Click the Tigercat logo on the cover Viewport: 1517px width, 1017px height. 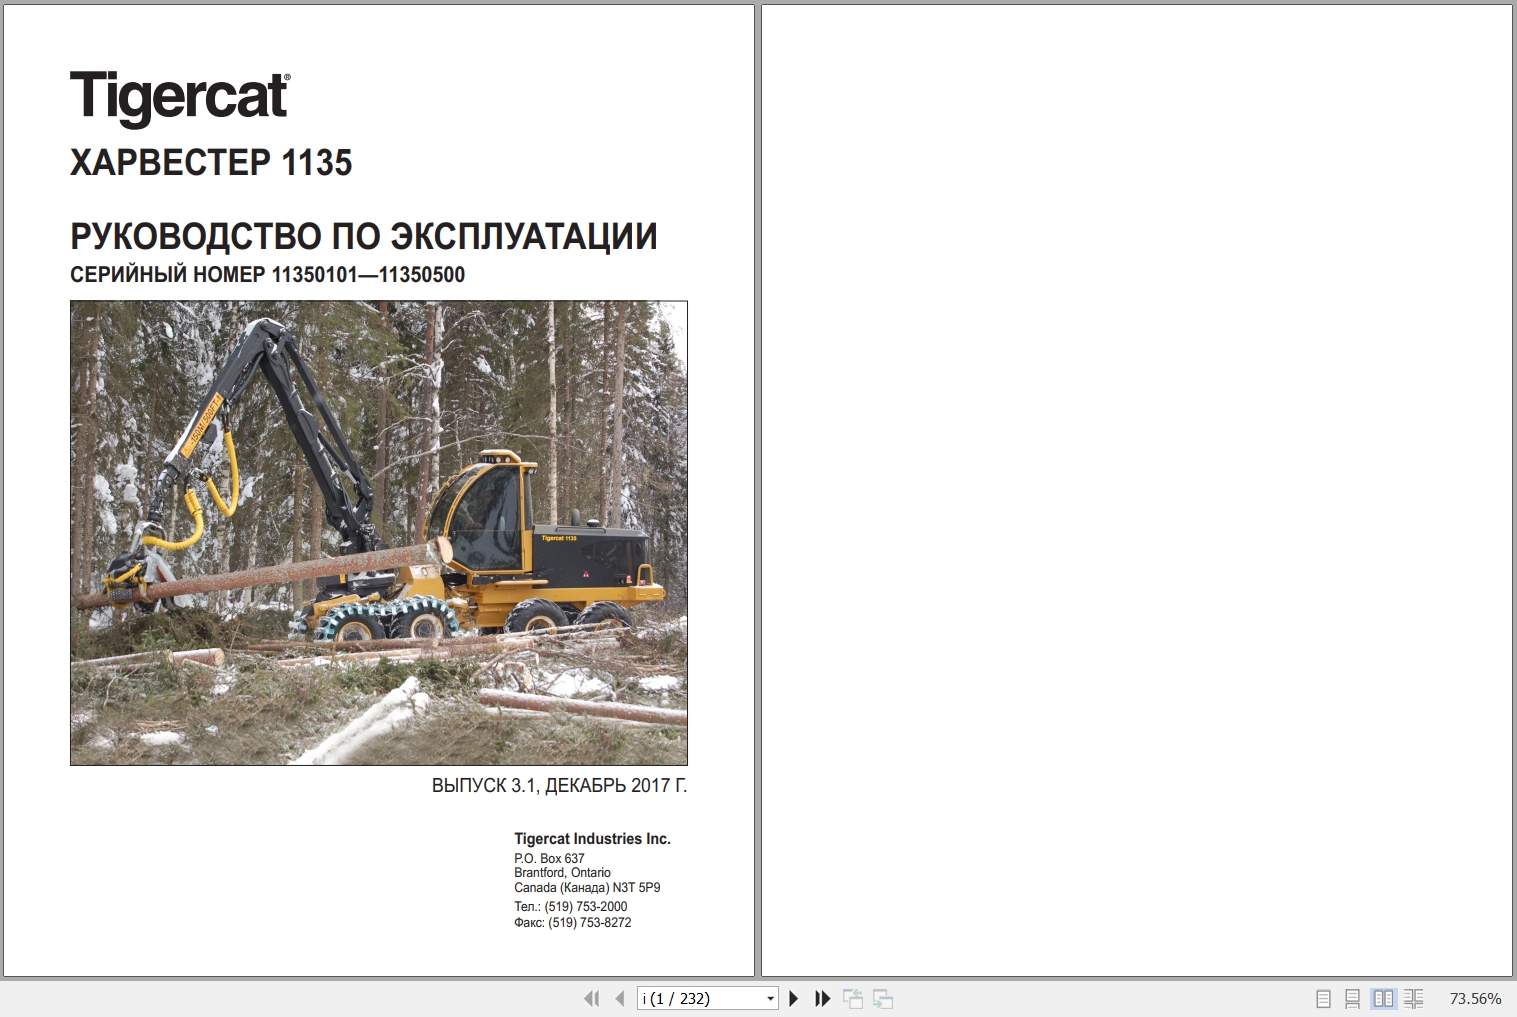click(x=178, y=96)
